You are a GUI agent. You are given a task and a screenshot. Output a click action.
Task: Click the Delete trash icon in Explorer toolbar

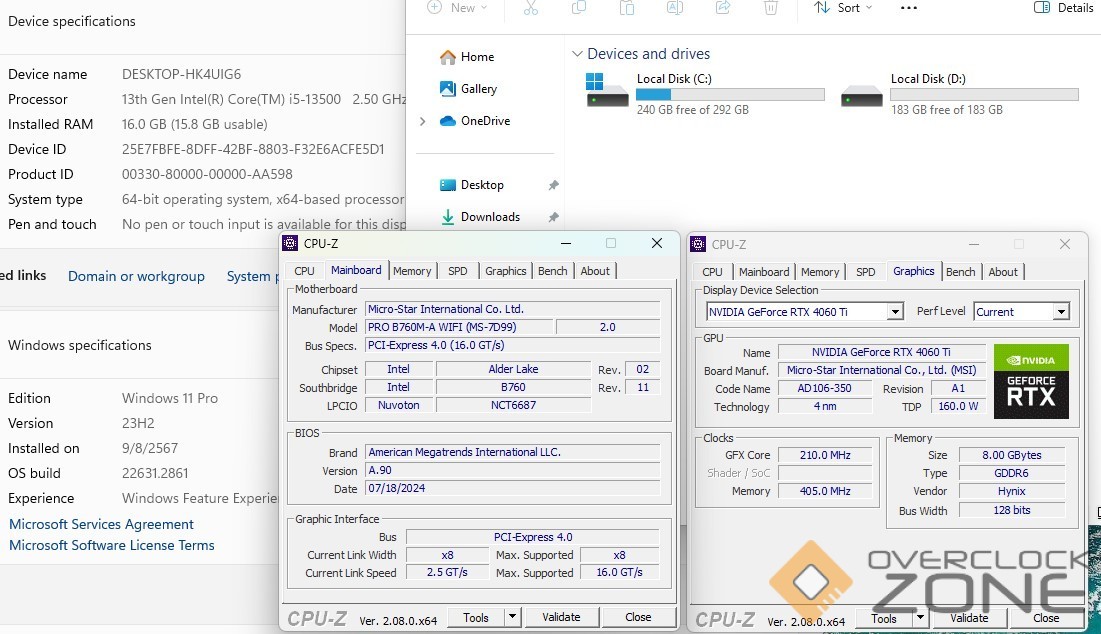click(770, 8)
